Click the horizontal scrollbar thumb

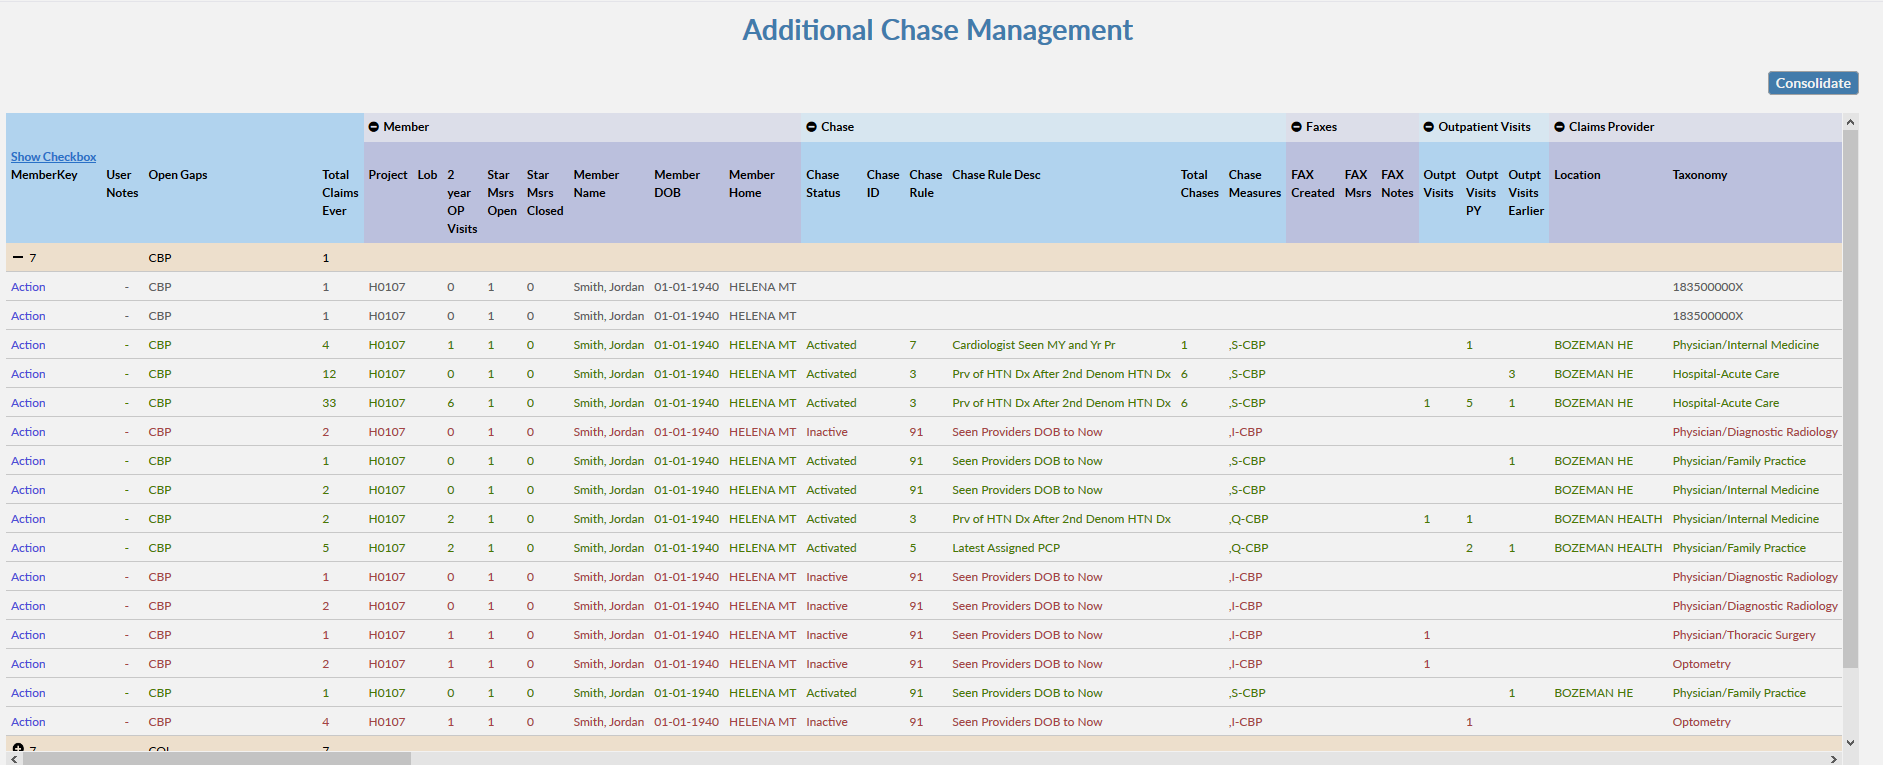coord(216,759)
